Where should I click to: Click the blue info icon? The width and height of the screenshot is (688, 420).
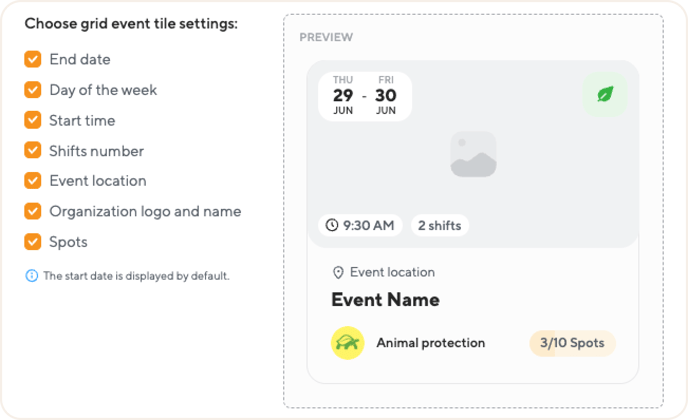[32, 276]
